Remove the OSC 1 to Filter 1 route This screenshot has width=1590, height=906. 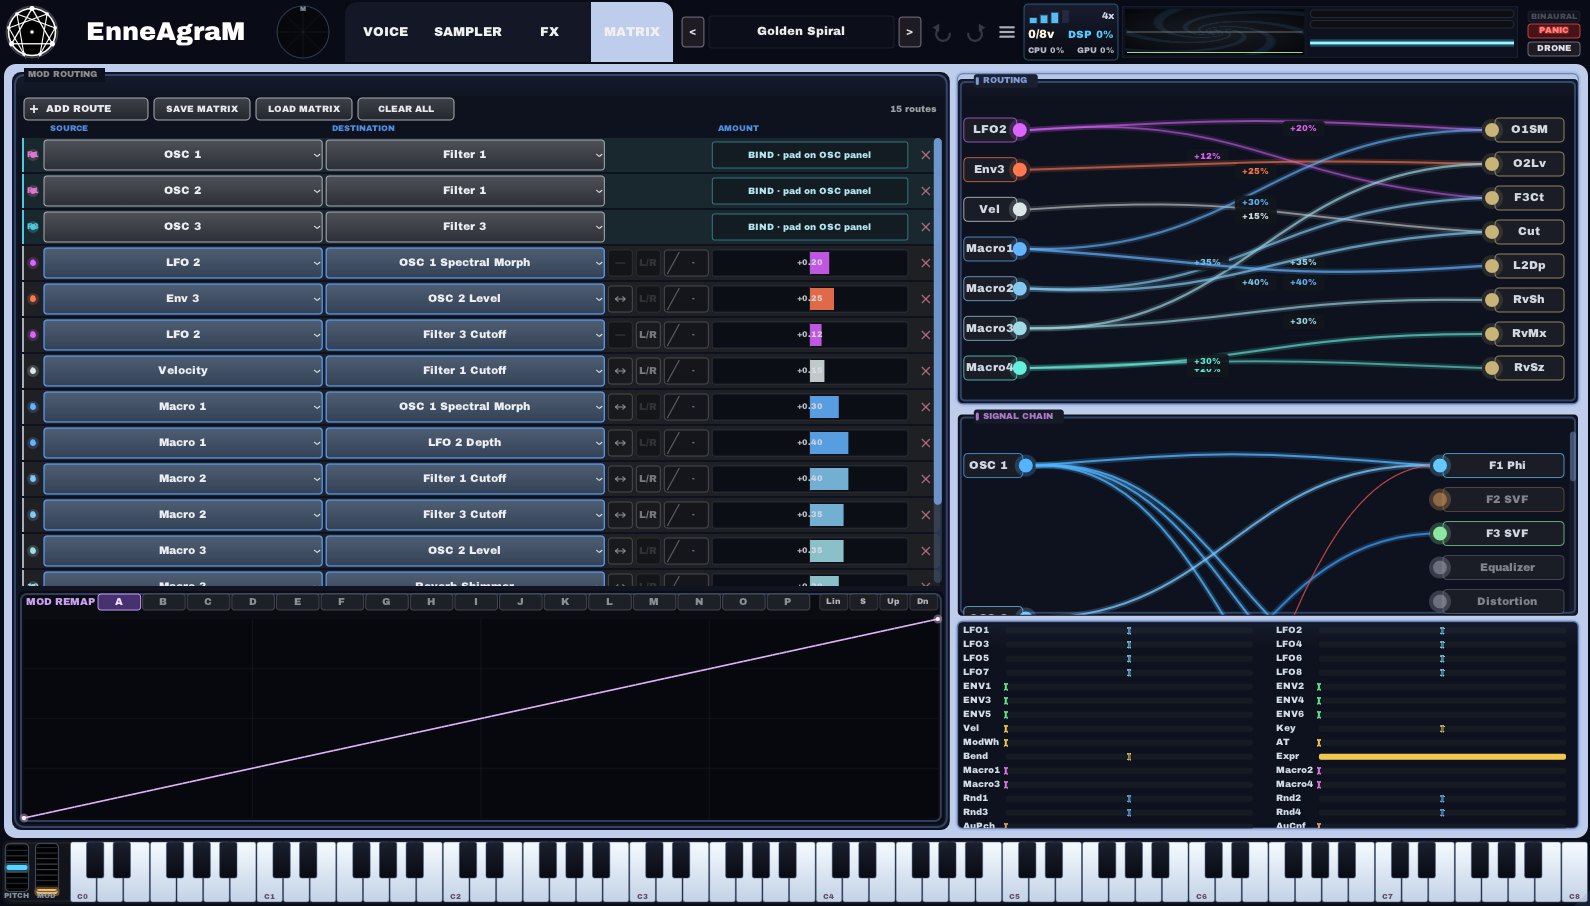[926, 155]
